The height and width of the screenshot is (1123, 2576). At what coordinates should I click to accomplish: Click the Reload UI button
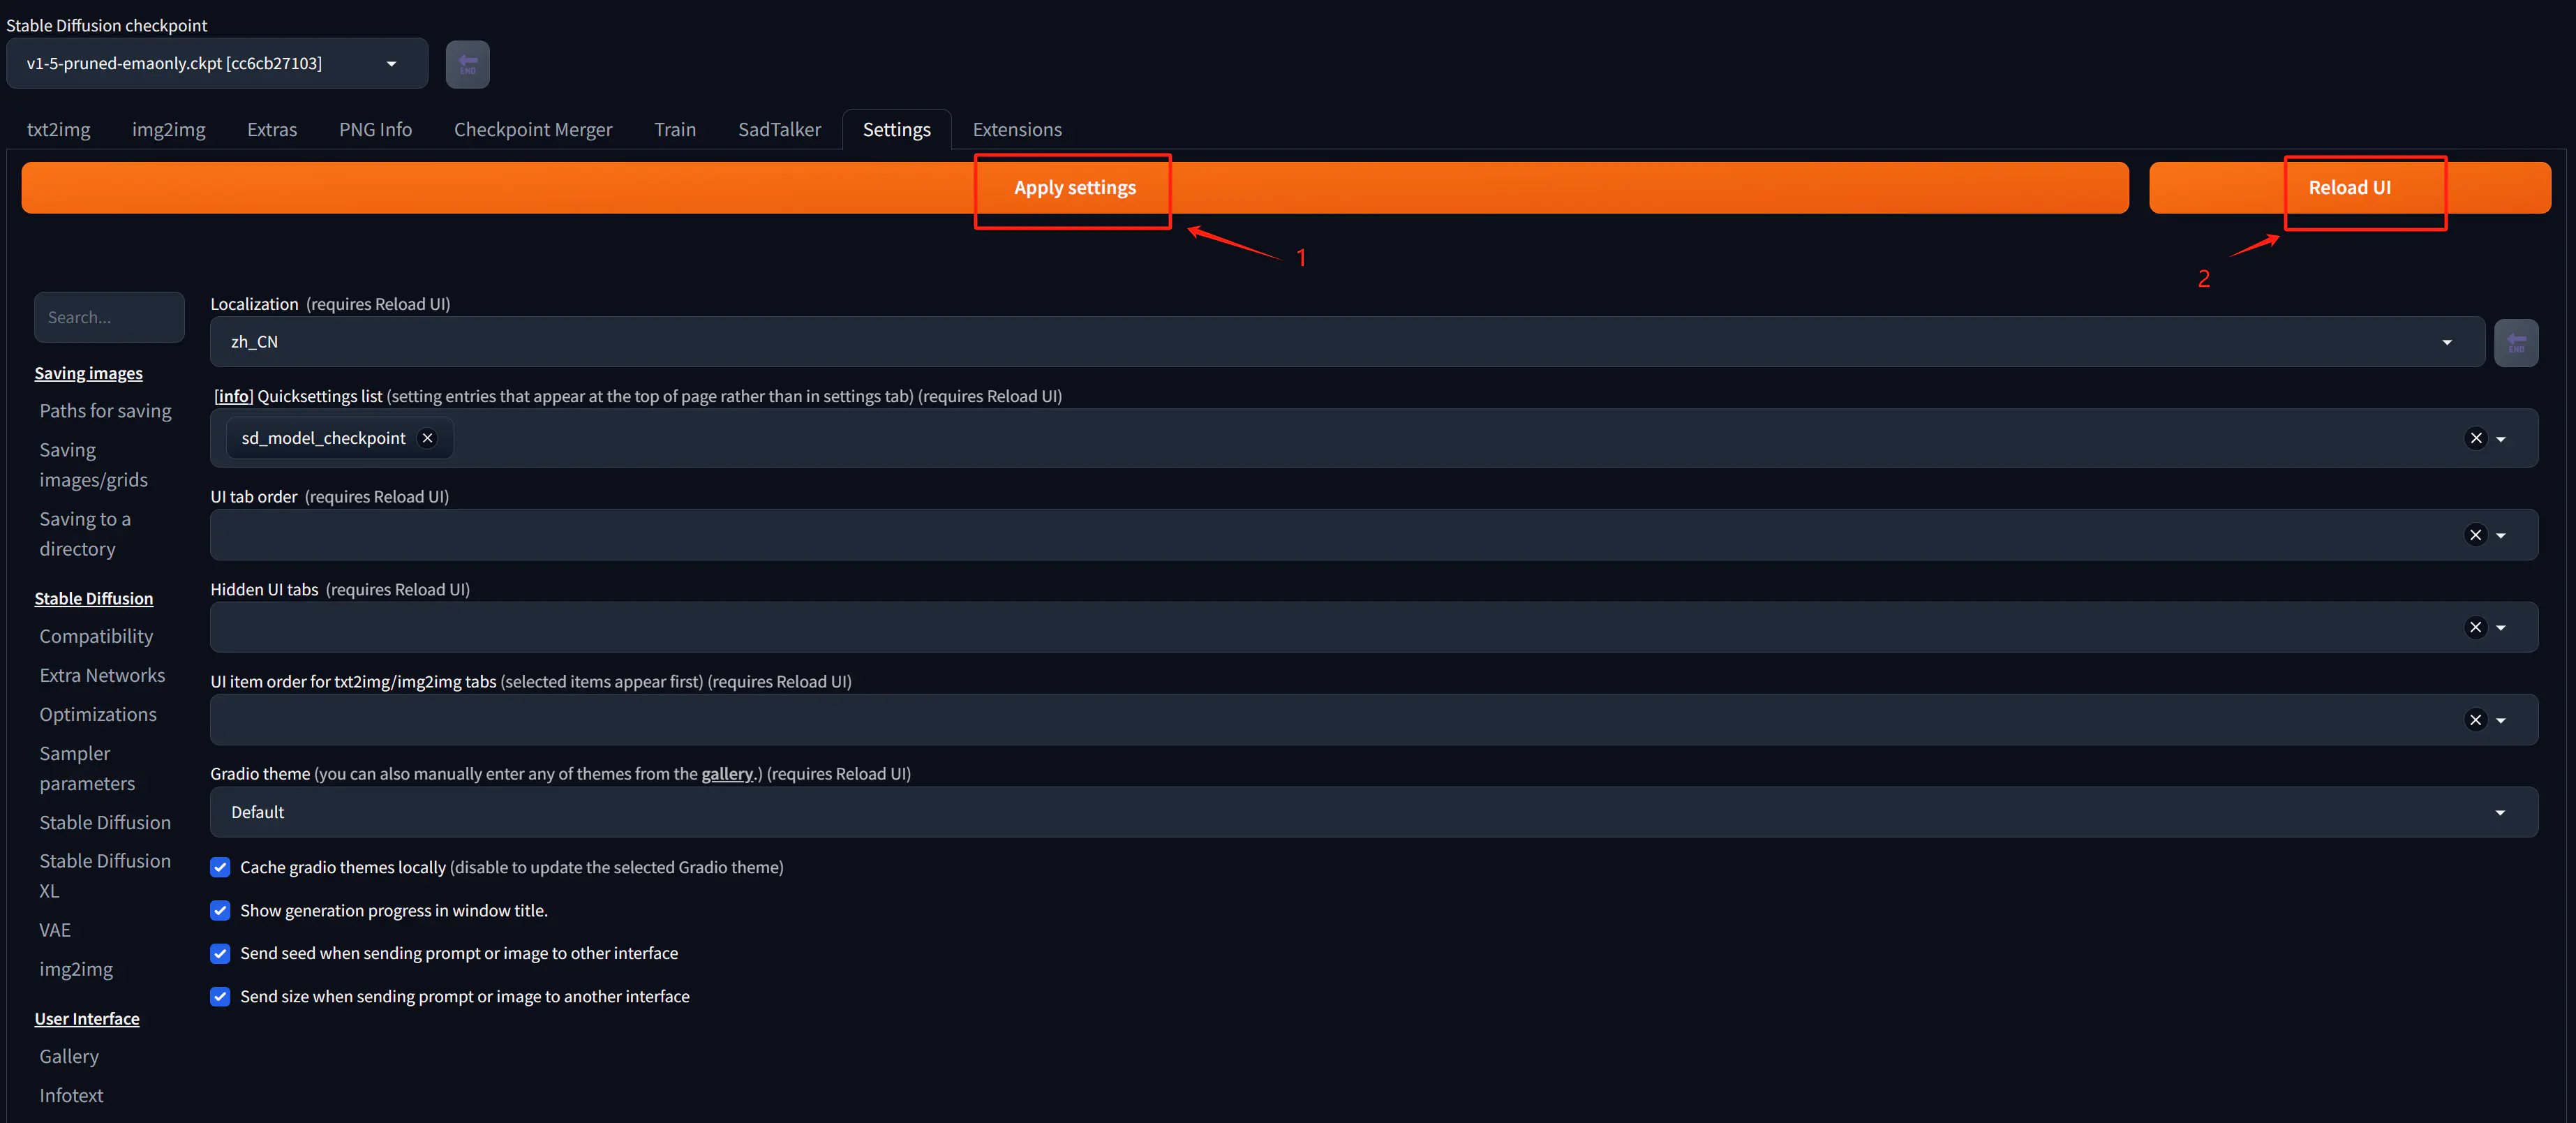2349,188
